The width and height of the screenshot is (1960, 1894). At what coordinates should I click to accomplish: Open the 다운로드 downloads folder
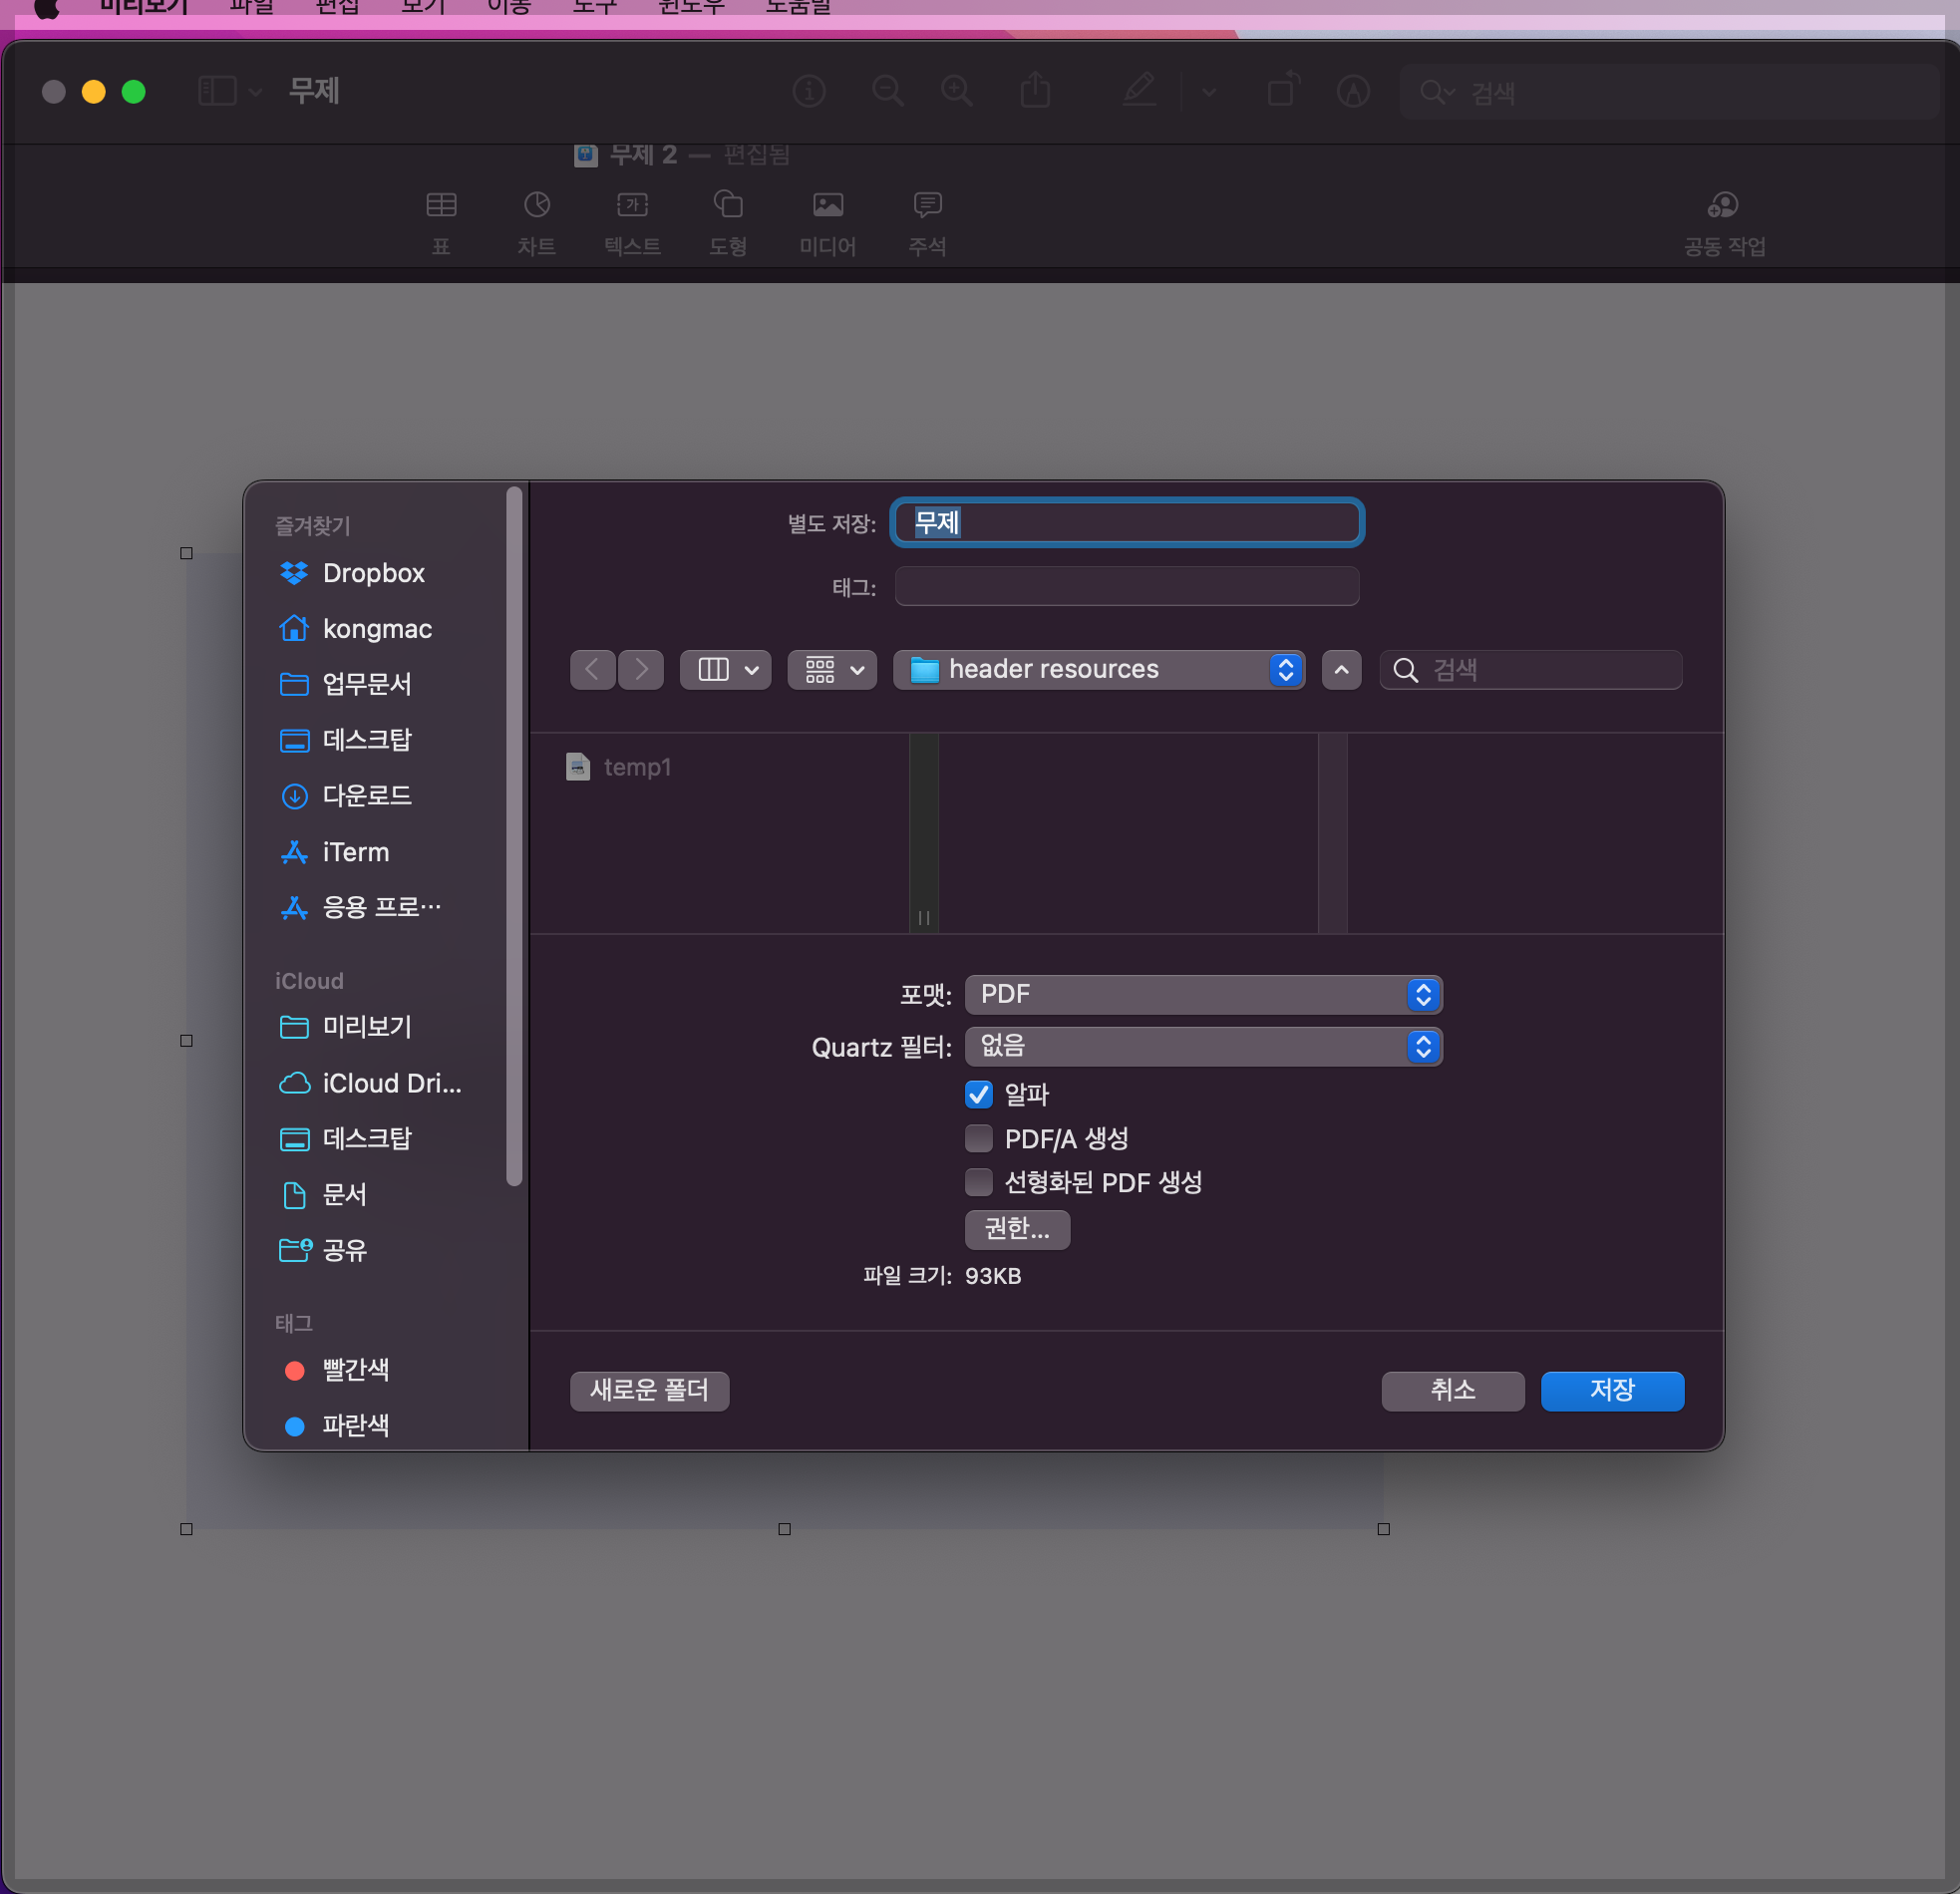click(x=366, y=796)
